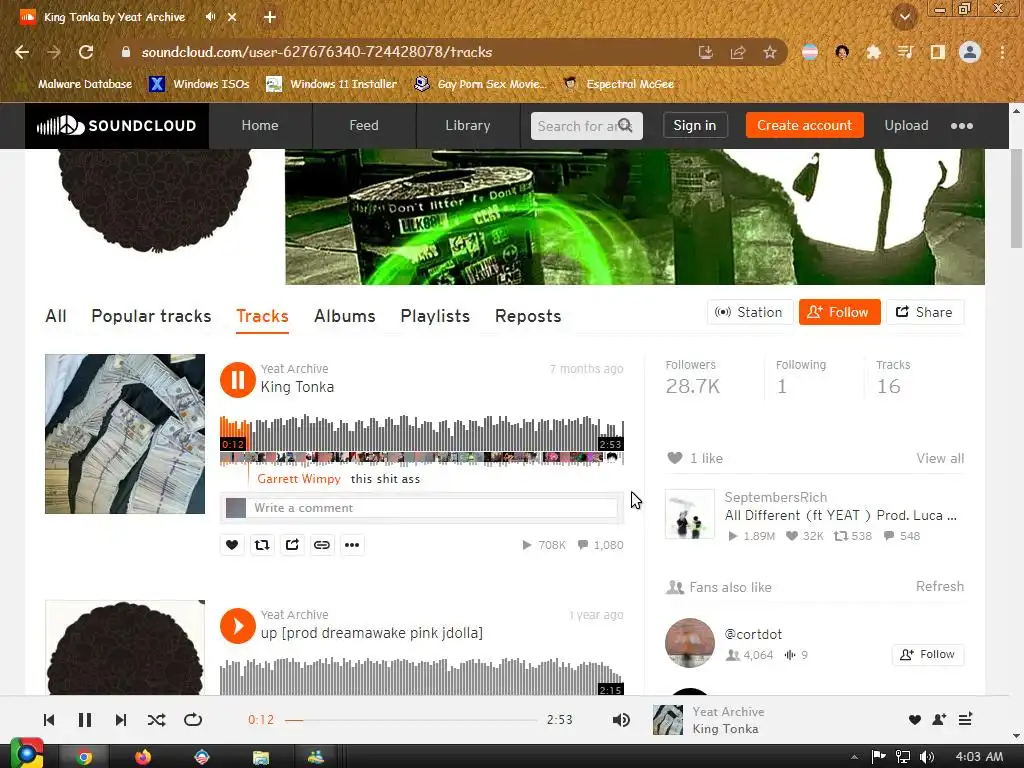Repost the King Tonka track
This screenshot has height=768, width=1024.
coord(262,545)
